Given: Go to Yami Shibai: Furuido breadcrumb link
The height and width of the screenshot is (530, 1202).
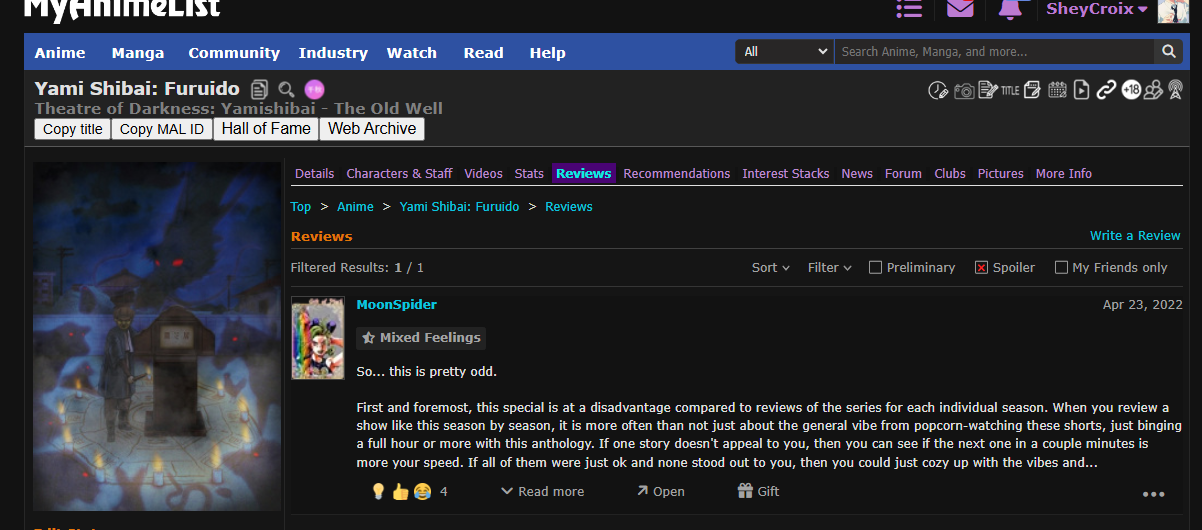Looking at the screenshot, I should pyautogui.click(x=459, y=207).
